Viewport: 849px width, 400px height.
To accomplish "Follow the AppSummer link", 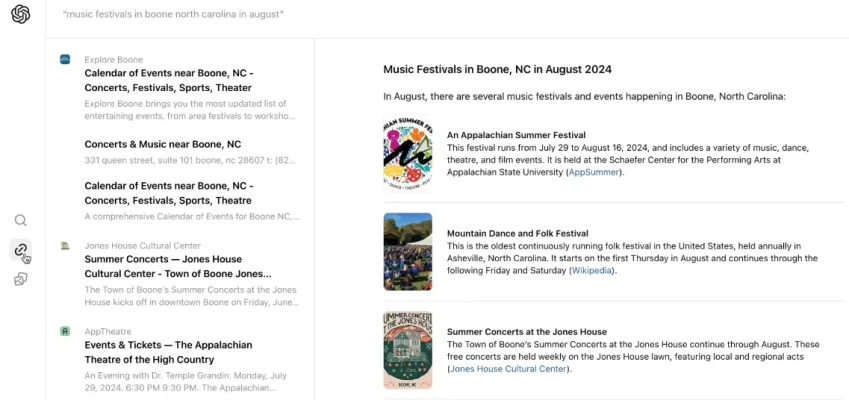I will tap(594, 172).
